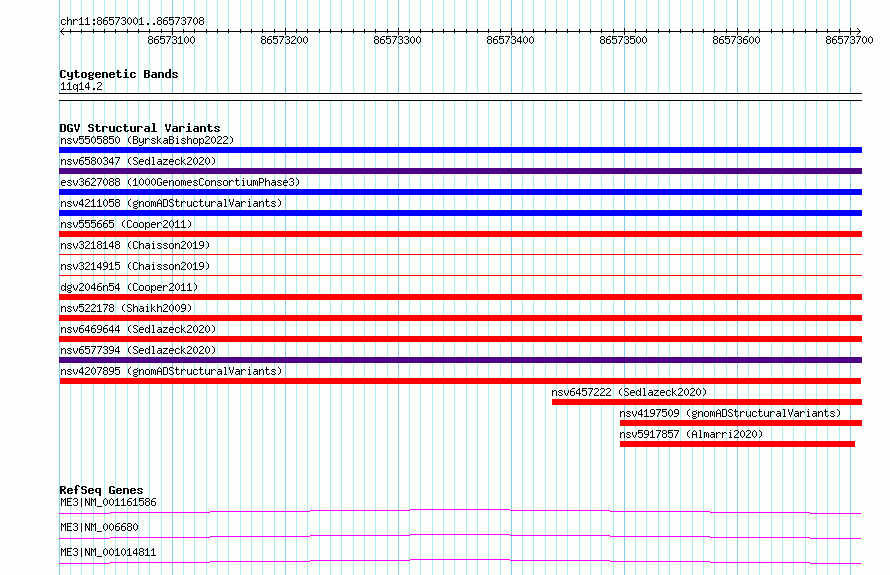Click the 86573600 ruler position
Image resolution: width=890 pixels, height=575 pixels.
tap(736, 40)
